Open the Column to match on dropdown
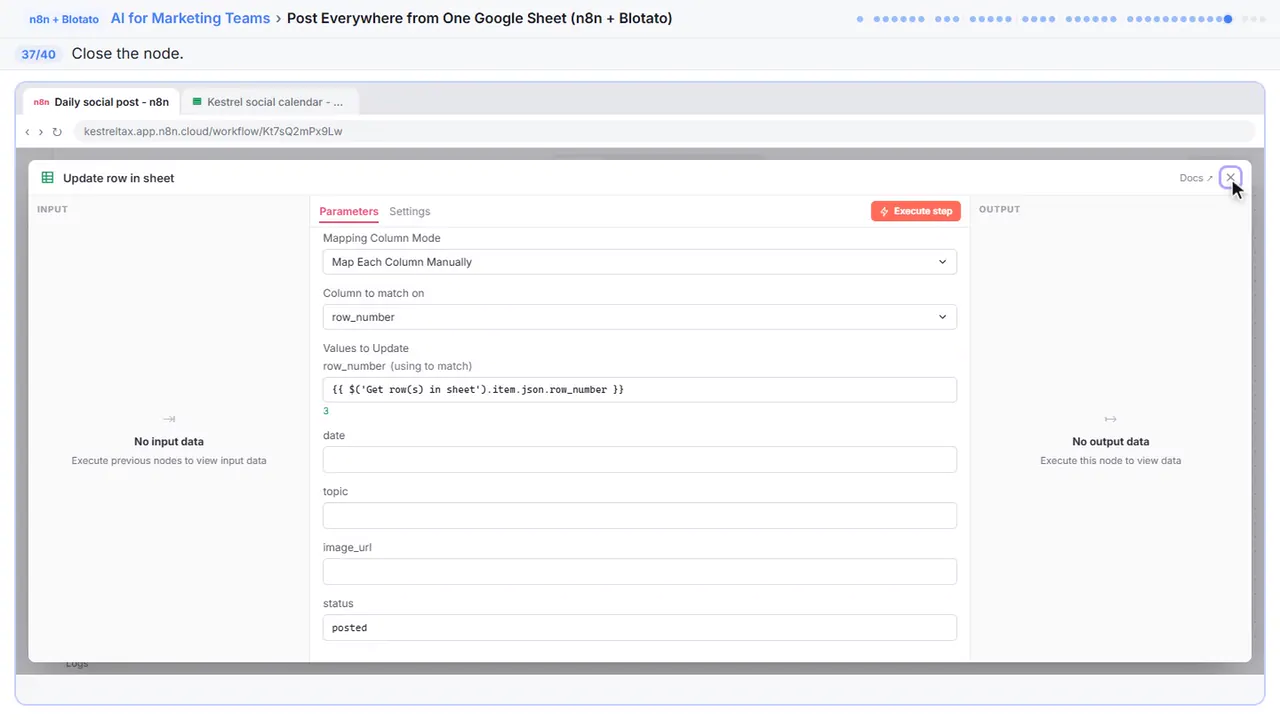Screen dimensions: 1280x720 (x=640, y=317)
